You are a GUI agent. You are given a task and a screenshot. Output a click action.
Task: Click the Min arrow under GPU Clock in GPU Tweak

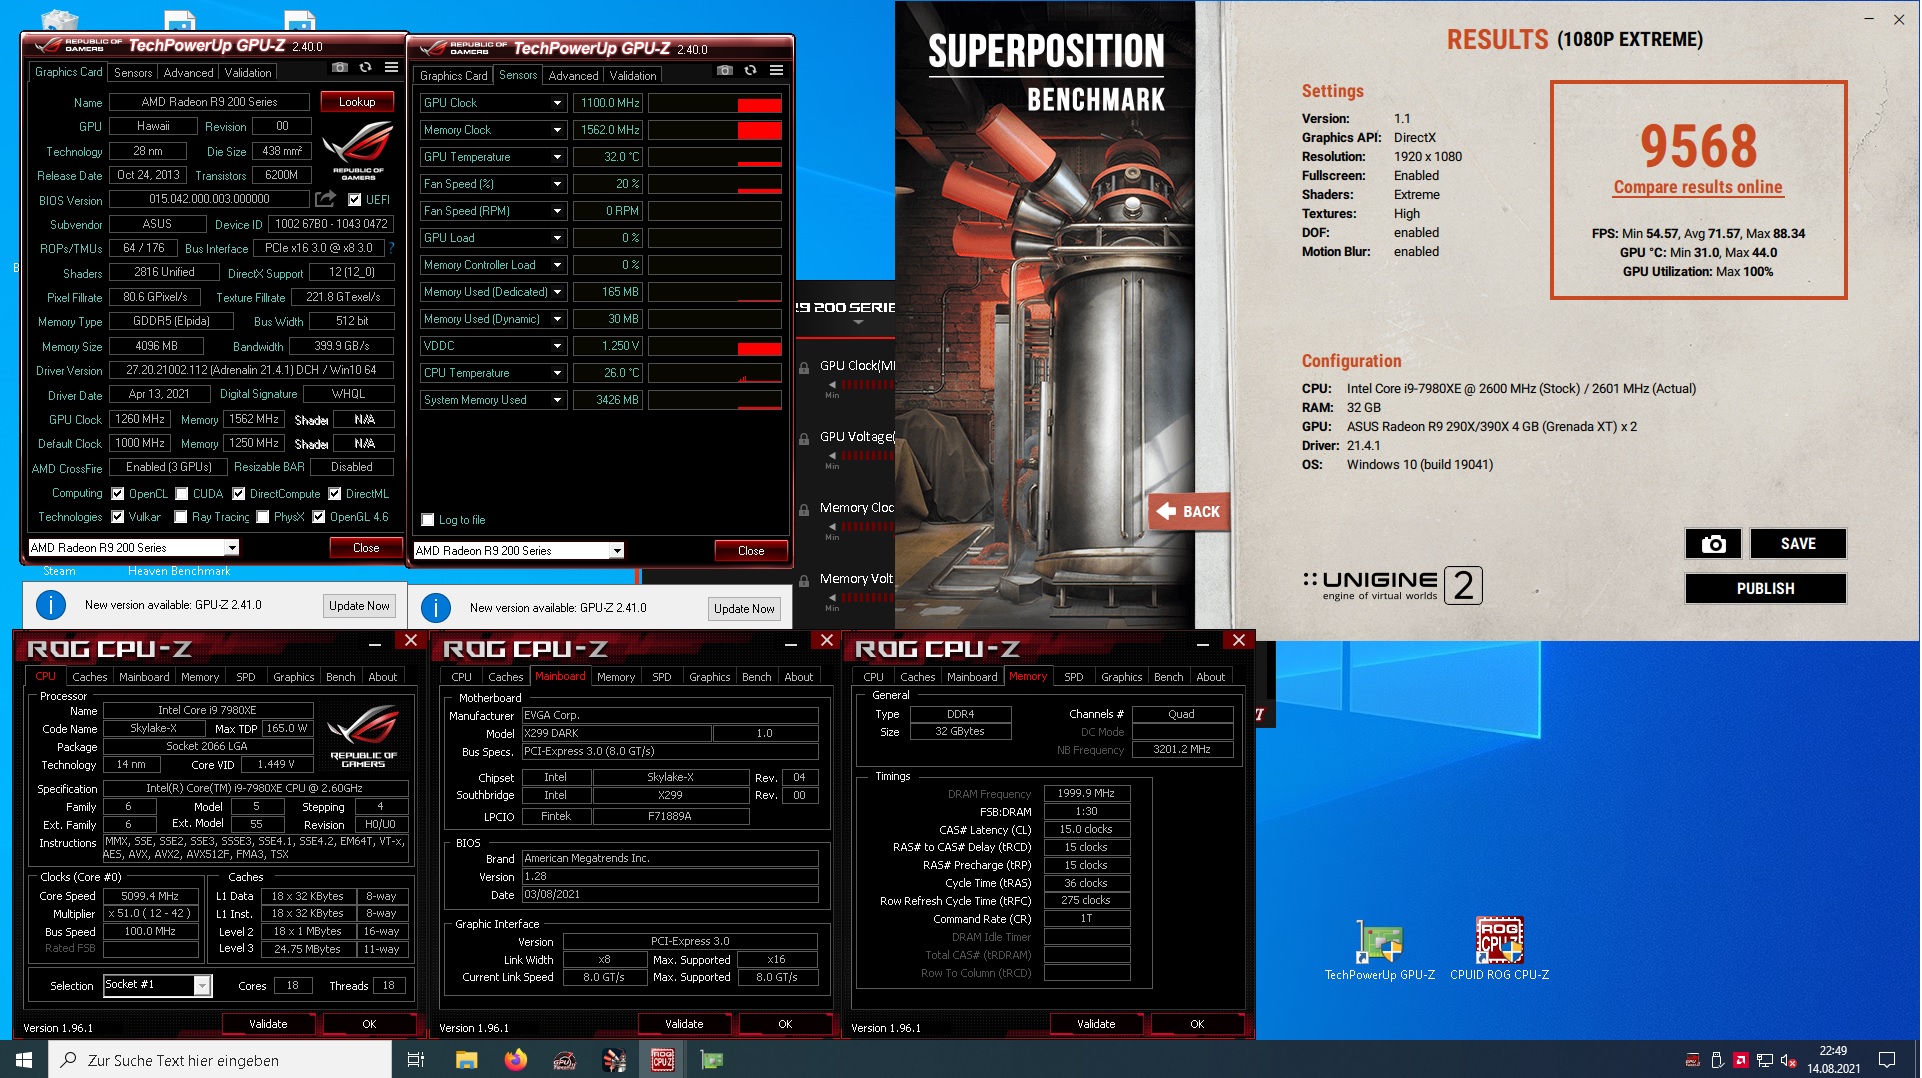(x=832, y=384)
